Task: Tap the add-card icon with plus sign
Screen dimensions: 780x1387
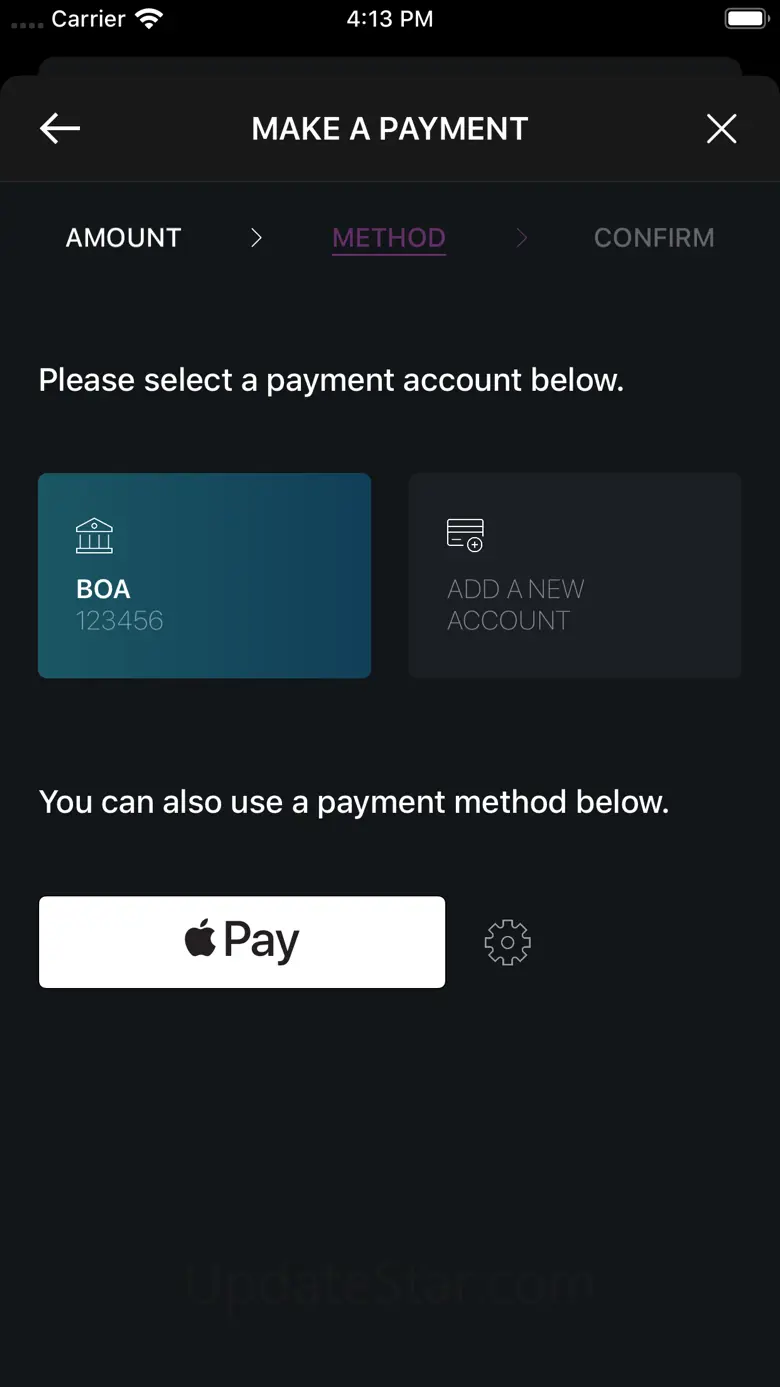Action: [465, 535]
